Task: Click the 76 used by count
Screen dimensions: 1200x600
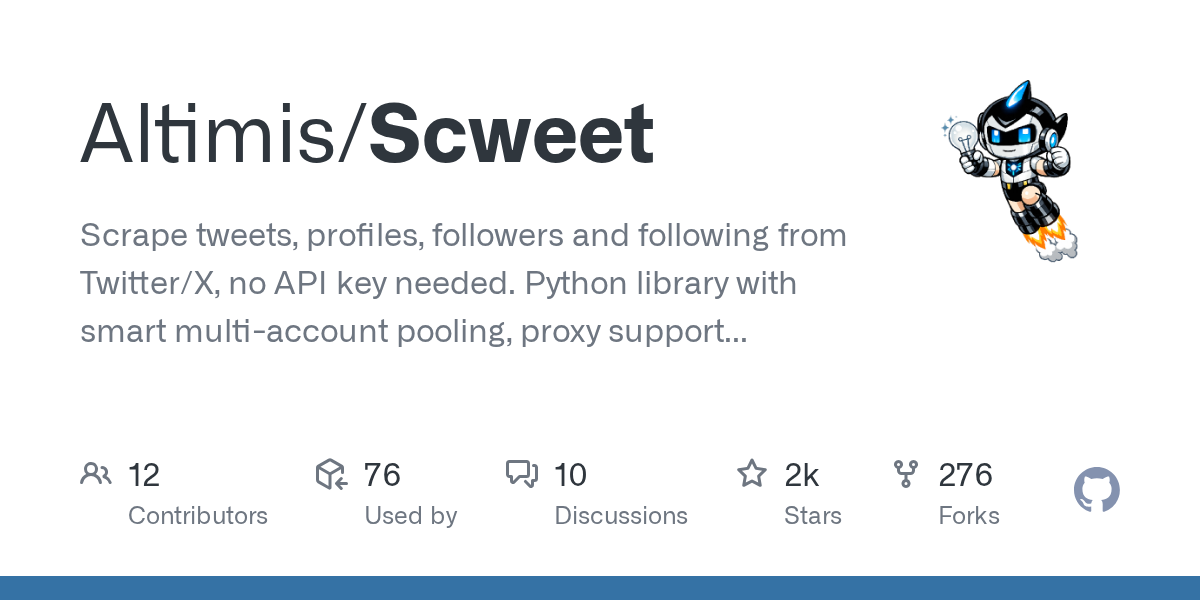Action: tap(382, 475)
